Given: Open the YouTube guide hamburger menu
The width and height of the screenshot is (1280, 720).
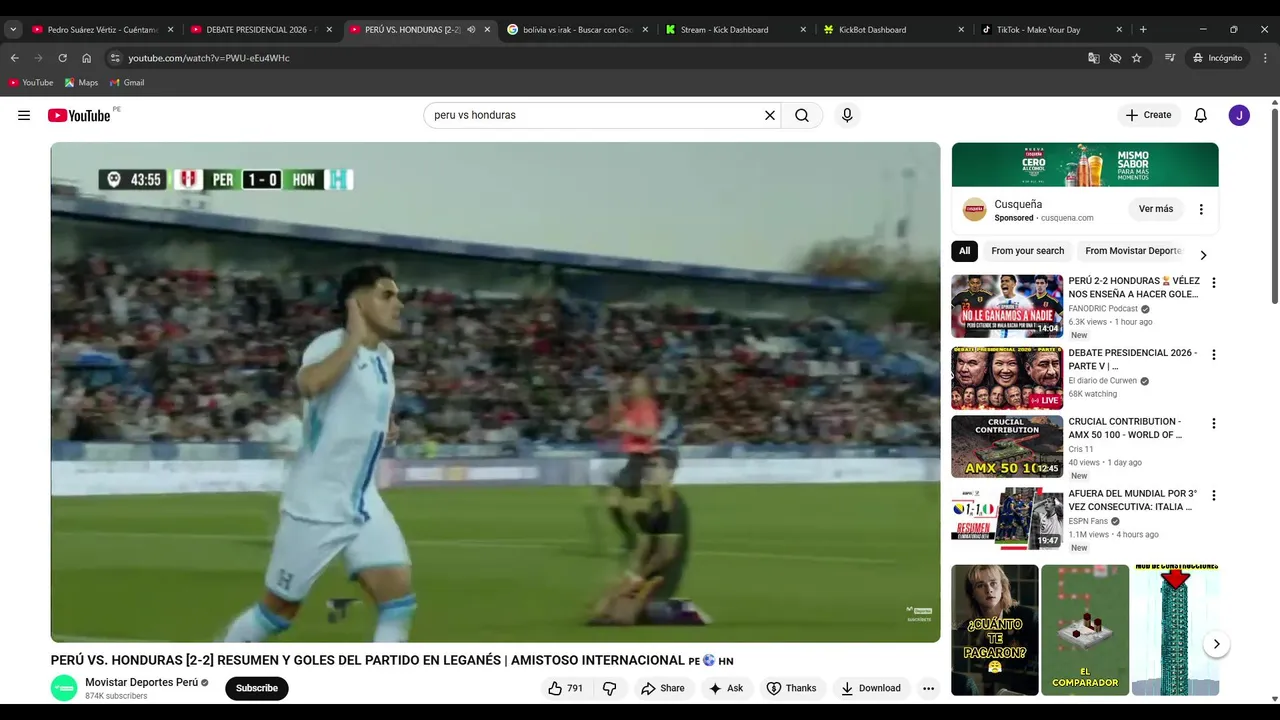Looking at the screenshot, I should (x=24, y=115).
